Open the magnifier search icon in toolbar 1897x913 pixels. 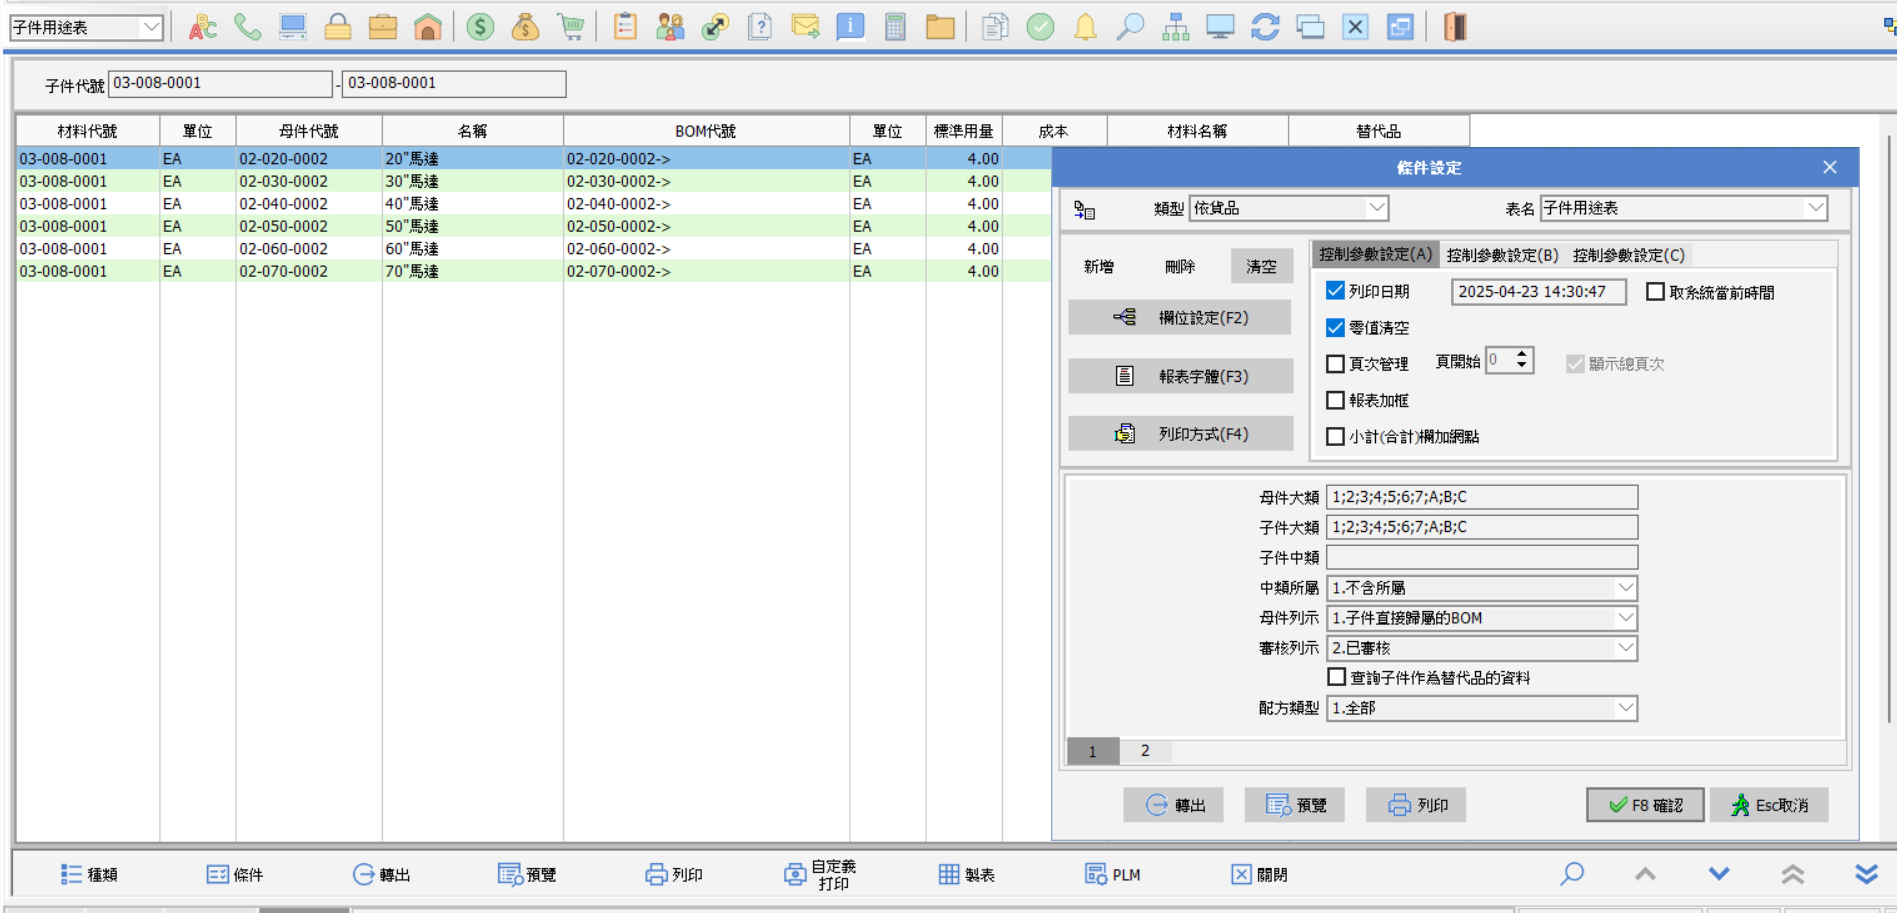click(x=1130, y=27)
